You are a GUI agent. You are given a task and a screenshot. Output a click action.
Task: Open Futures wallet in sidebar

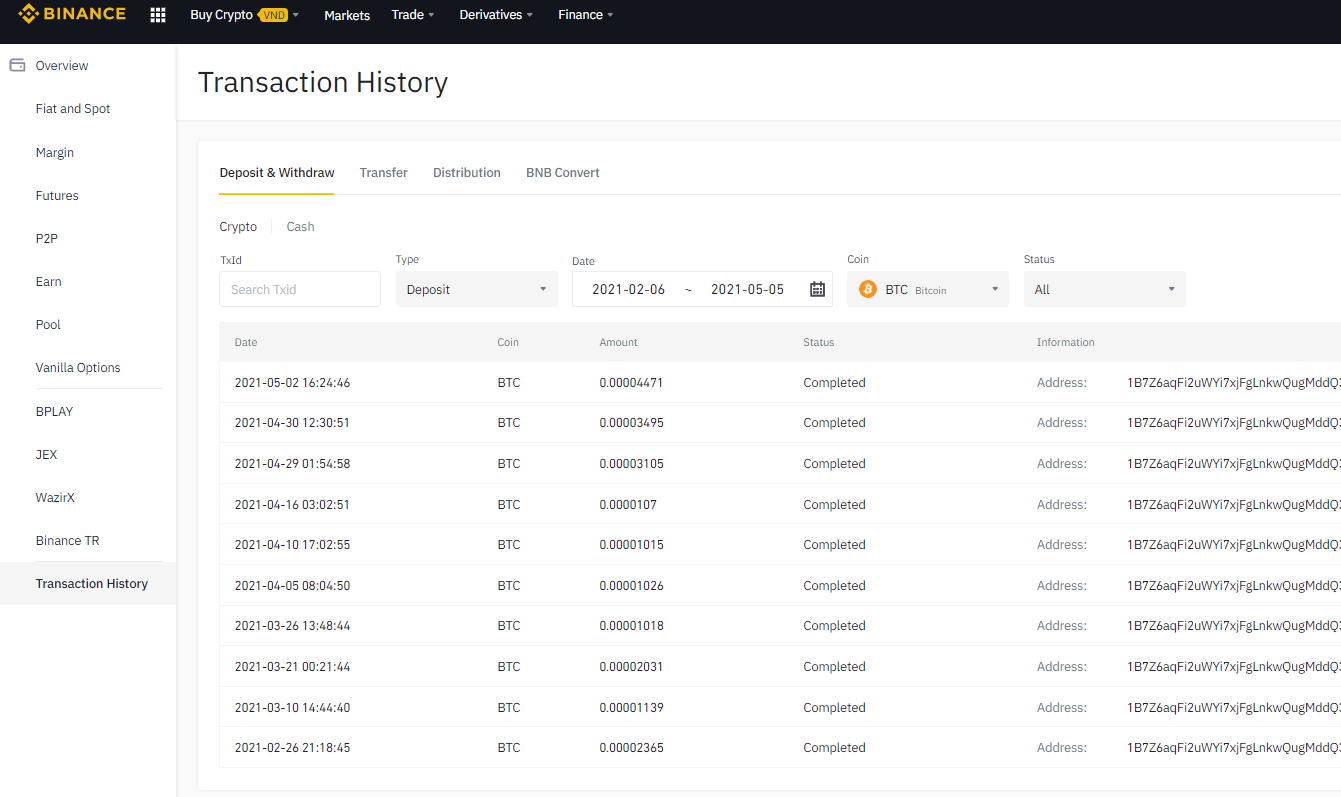(x=57, y=196)
